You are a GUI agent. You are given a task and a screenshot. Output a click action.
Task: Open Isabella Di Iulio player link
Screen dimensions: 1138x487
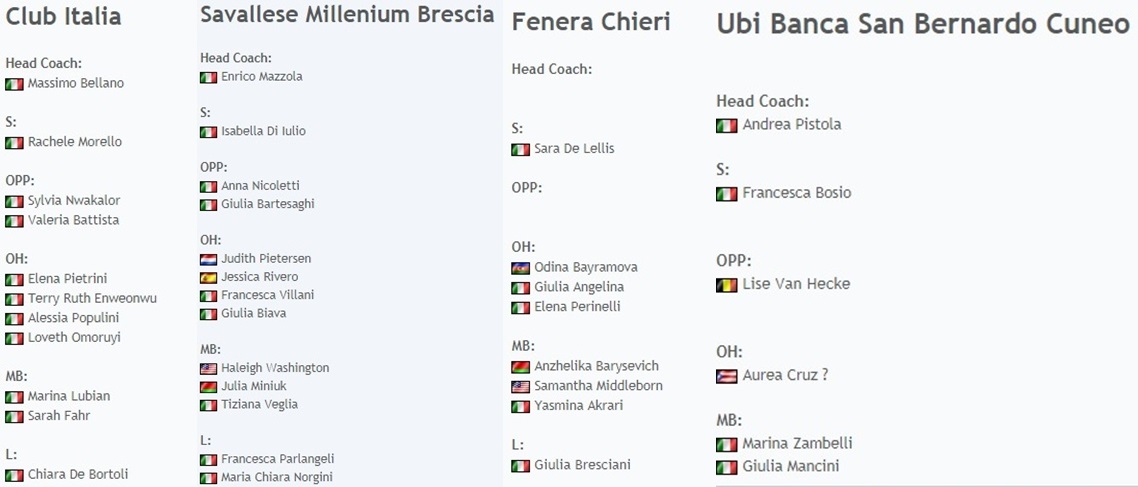tap(263, 131)
